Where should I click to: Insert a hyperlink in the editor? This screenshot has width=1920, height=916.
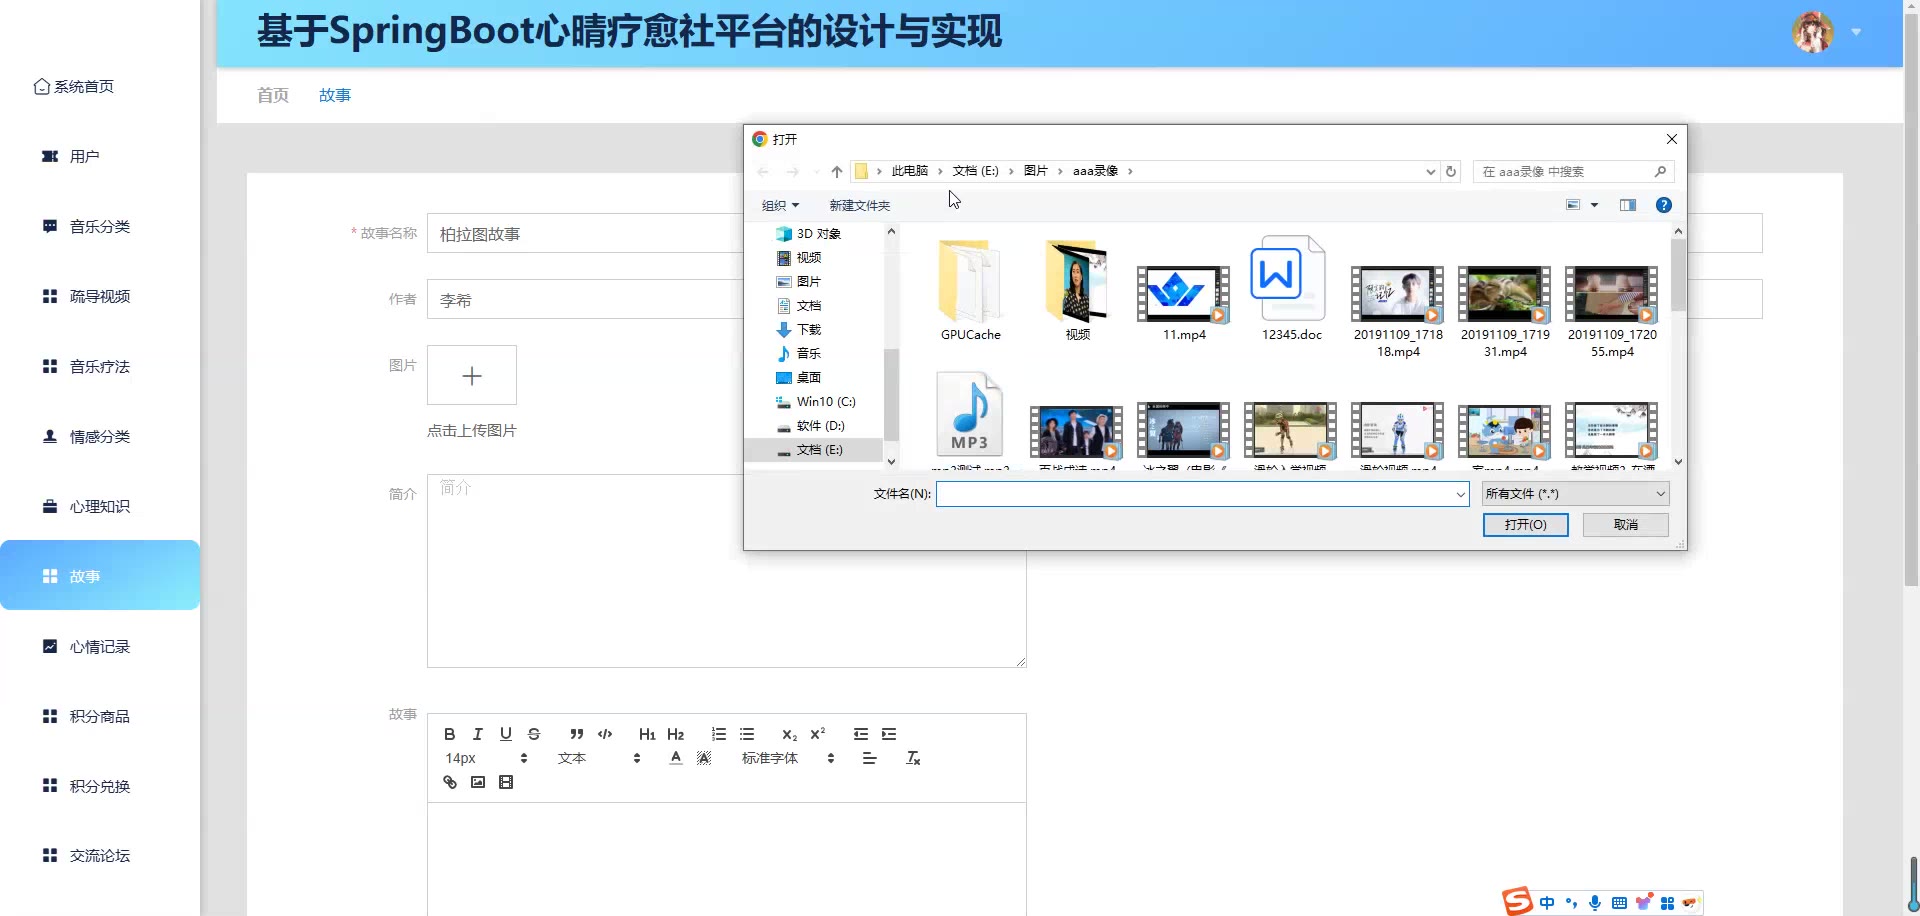[450, 783]
